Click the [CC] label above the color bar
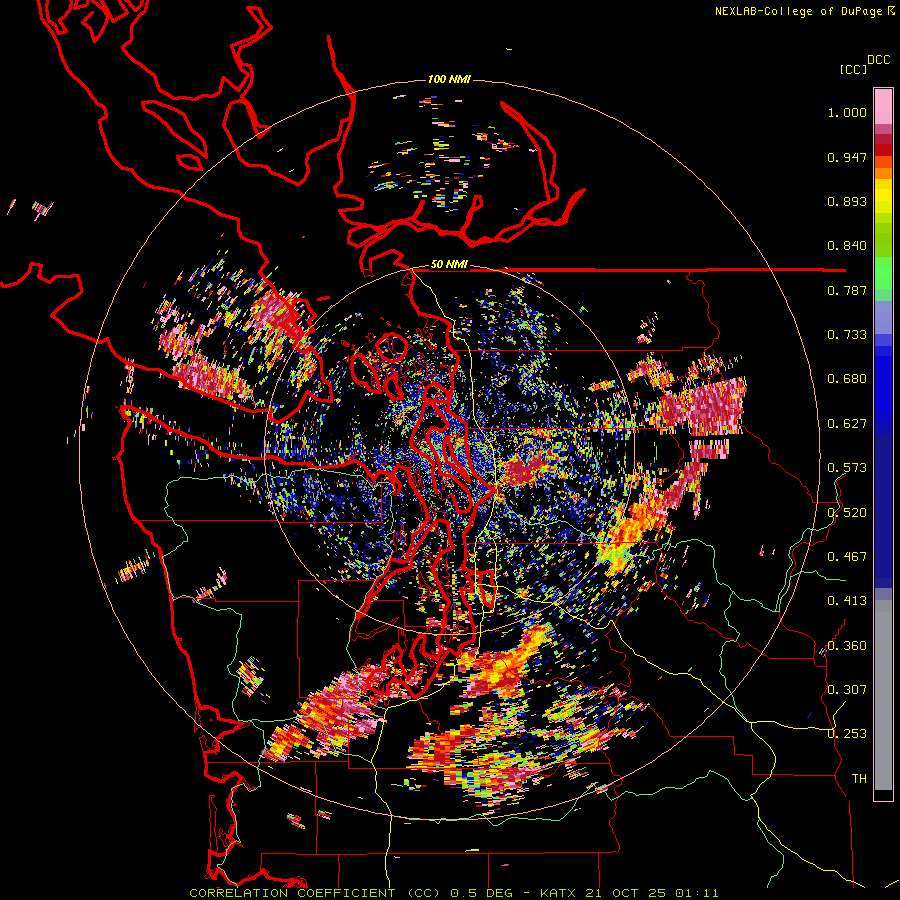Viewport: 900px width, 900px height. pyautogui.click(x=853, y=69)
